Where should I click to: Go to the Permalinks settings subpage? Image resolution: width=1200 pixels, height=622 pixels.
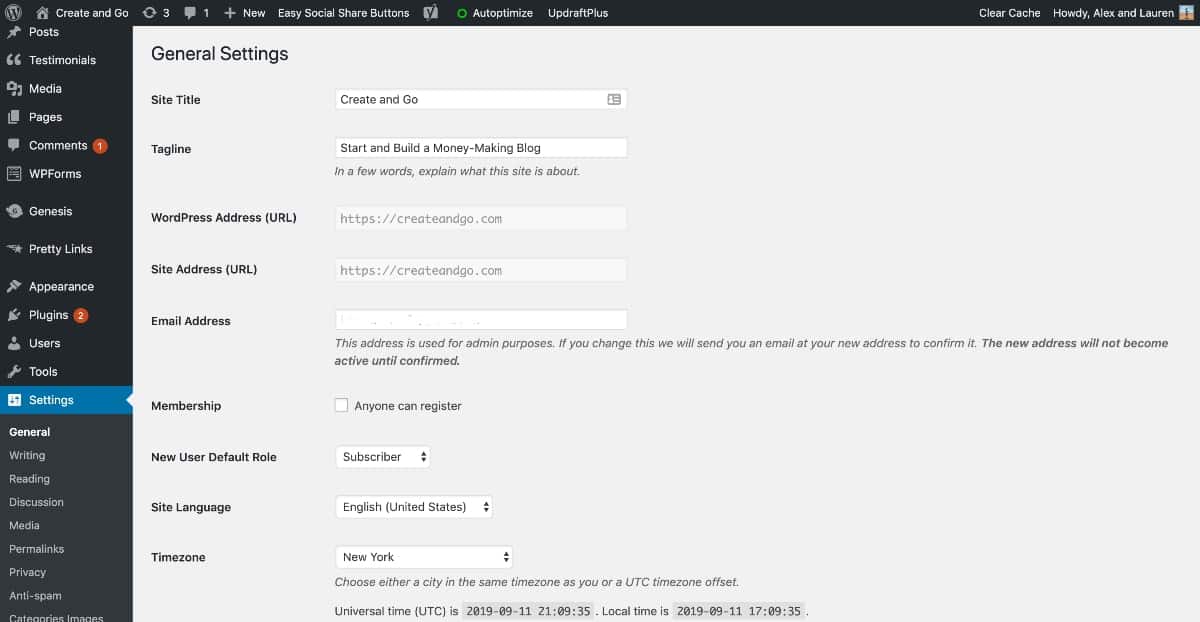tap(36, 549)
